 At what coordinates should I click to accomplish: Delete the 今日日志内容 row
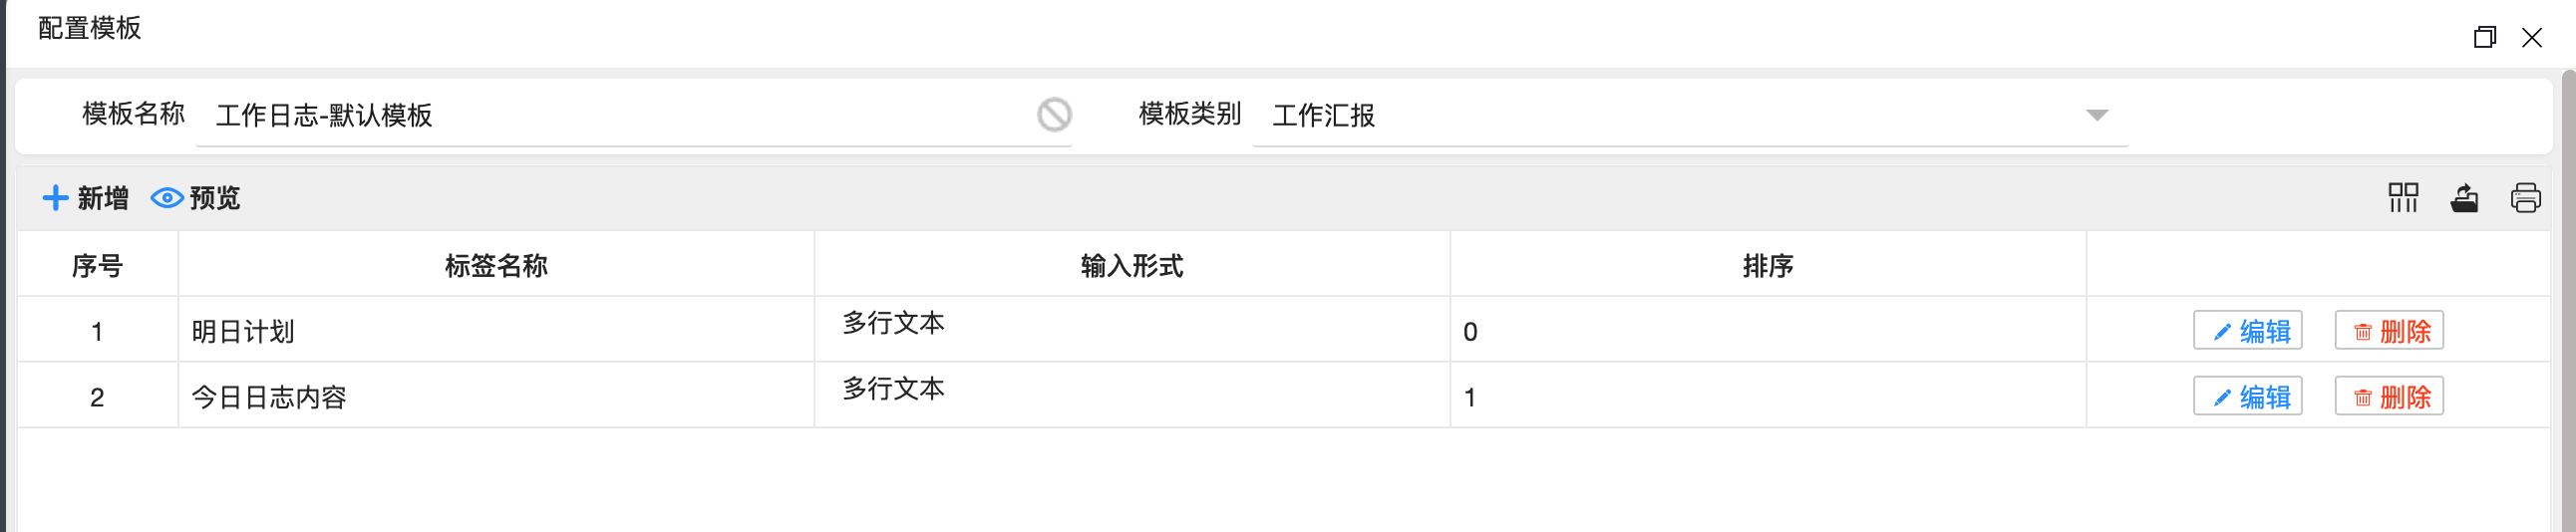pyautogui.click(x=2388, y=397)
